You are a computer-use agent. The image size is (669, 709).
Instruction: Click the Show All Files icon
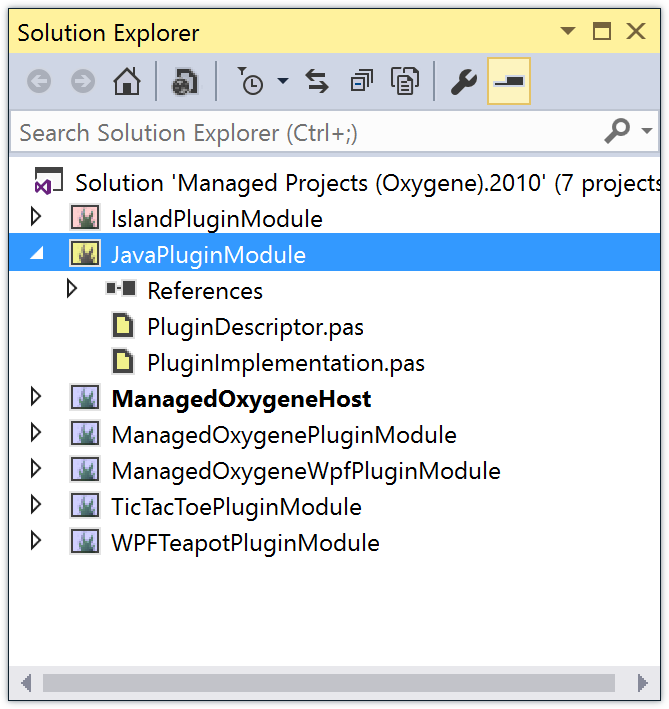(x=405, y=81)
